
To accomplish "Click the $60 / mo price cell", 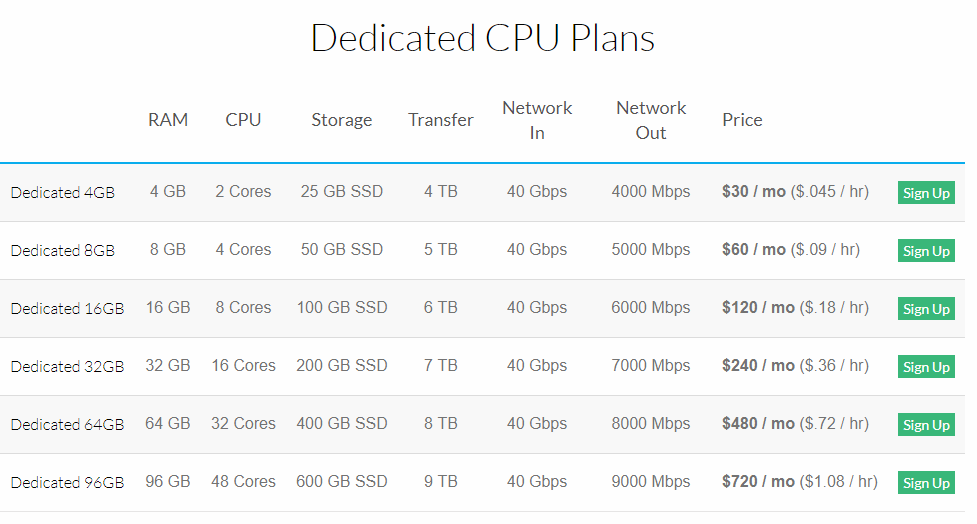I will pyautogui.click(x=754, y=250).
